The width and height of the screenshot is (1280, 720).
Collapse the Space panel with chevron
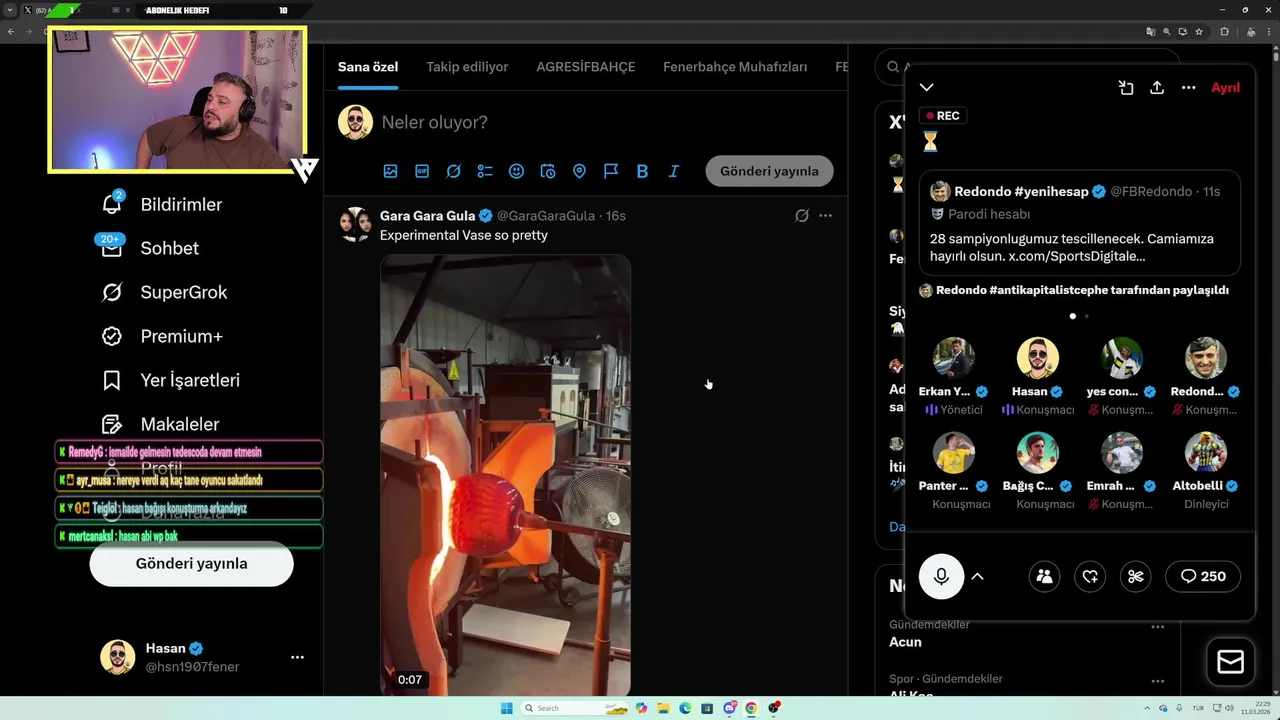pos(927,87)
